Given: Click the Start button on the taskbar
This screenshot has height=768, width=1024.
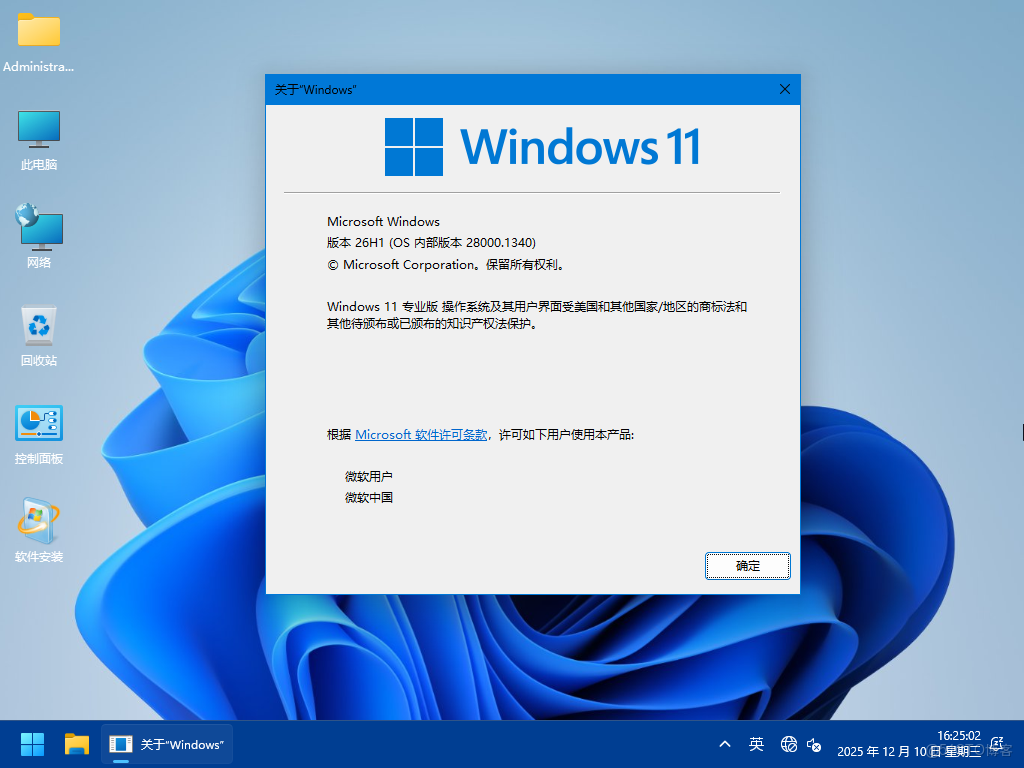Looking at the screenshot, I should [x=31, y=744].
